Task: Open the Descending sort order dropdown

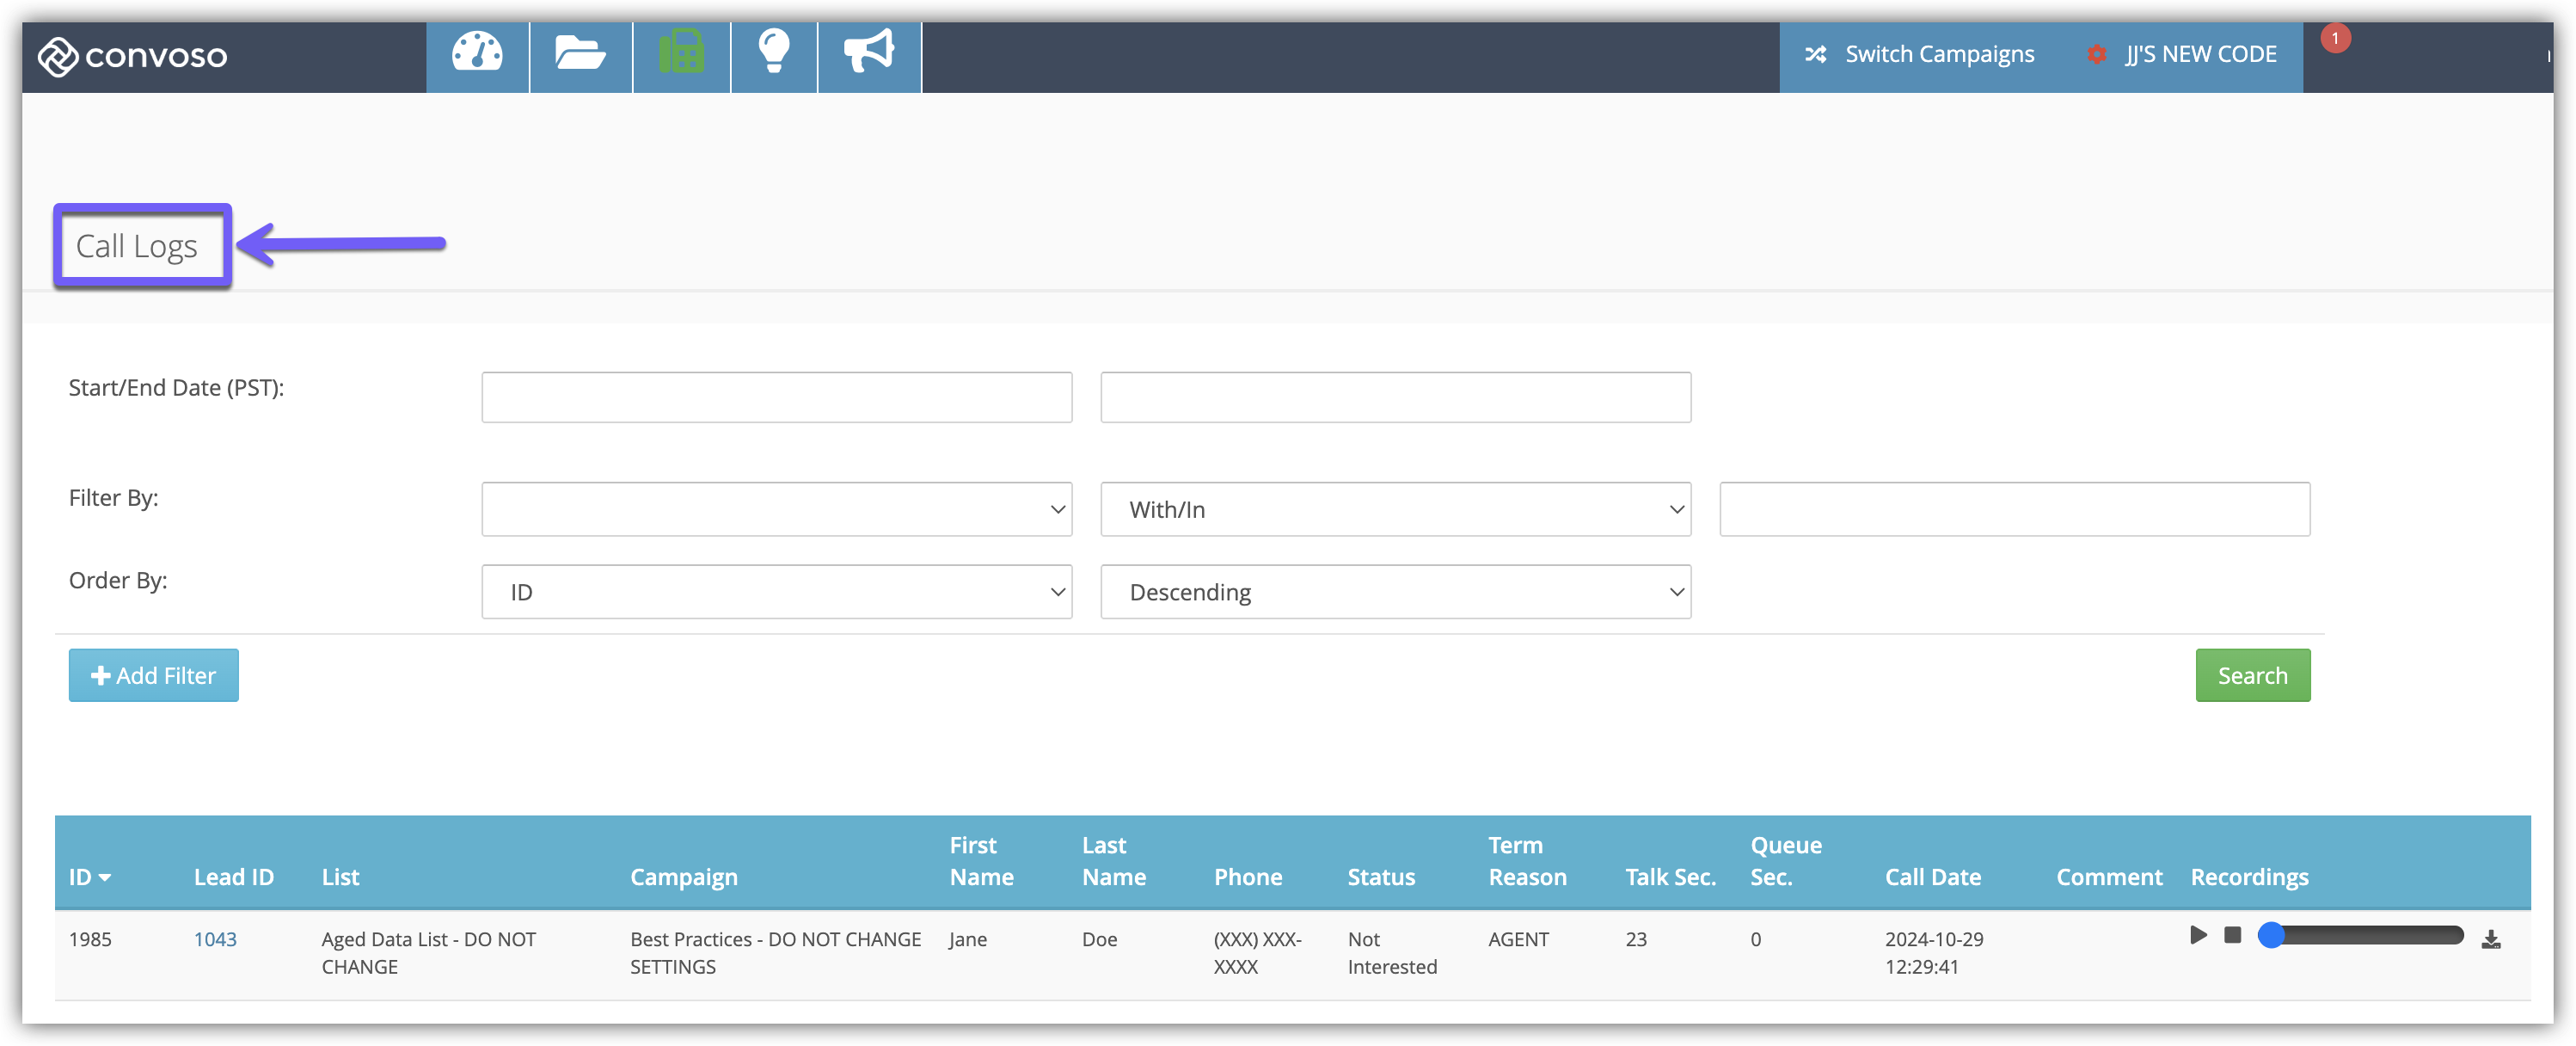Action: [1395, 592]
